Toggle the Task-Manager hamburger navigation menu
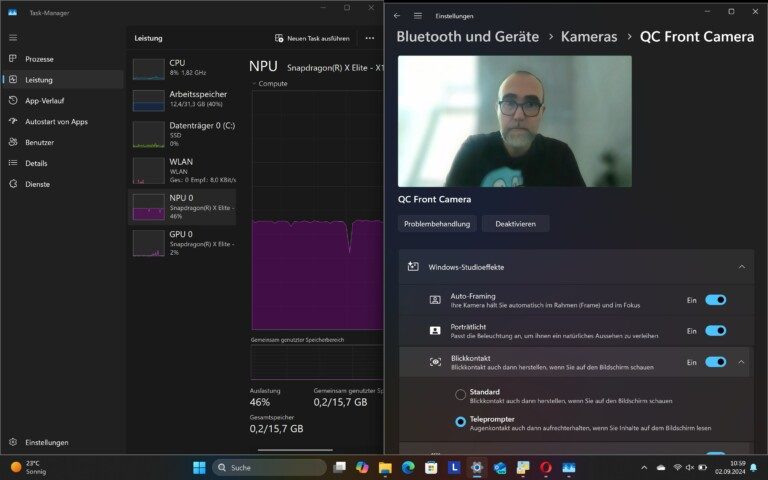The height and width of the screenshot is (480, 768). [x=13, y=38]
